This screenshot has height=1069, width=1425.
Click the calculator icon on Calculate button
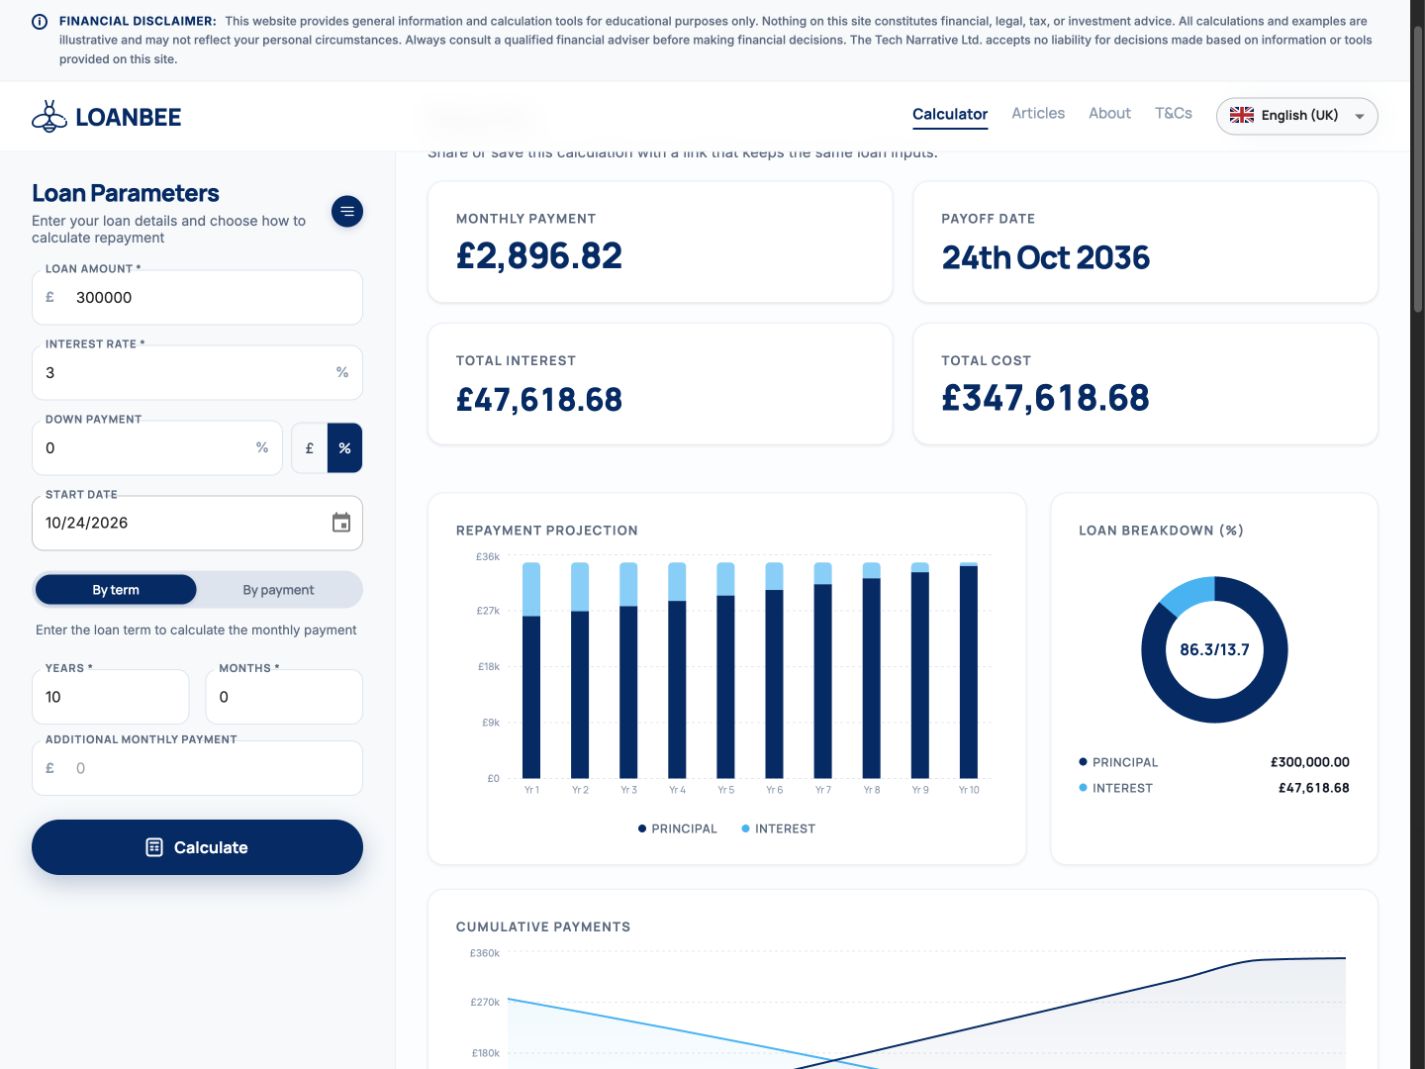pyautogui.click(x=154, y=847)
